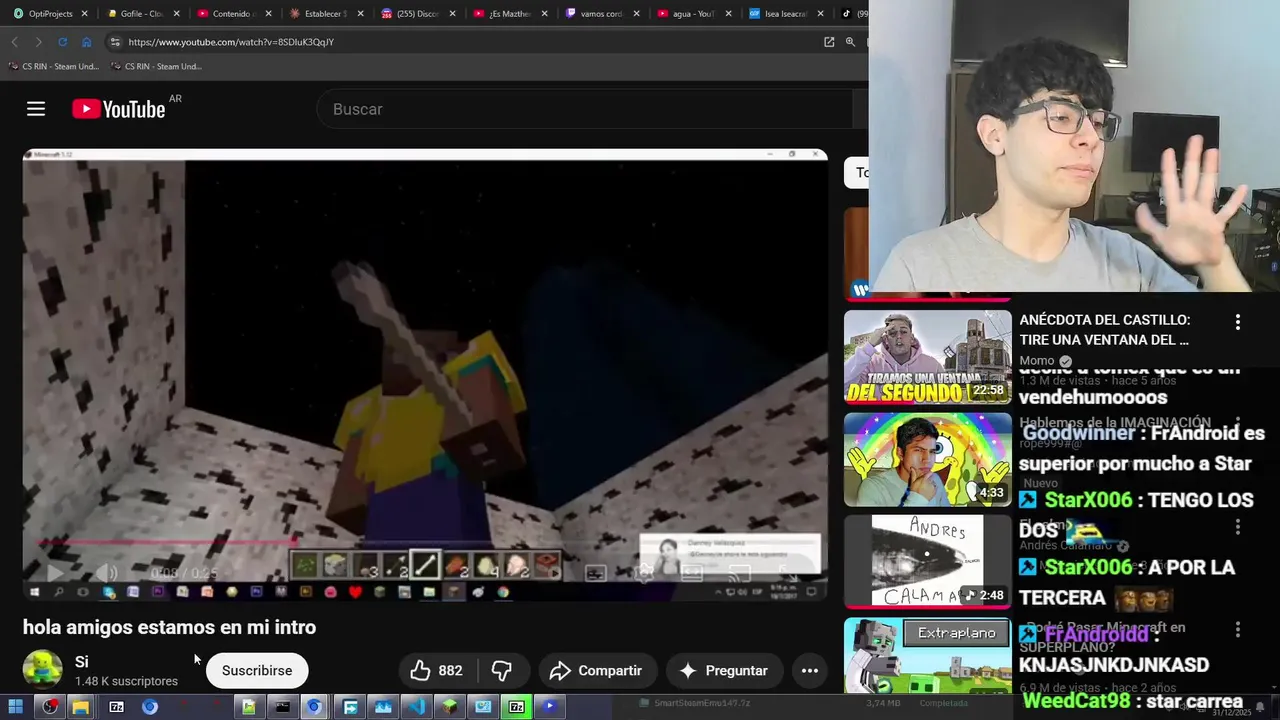1280x720 pixels.
Task: Open options menu for Andrés Calamaro video
Action: [1238, 526]
